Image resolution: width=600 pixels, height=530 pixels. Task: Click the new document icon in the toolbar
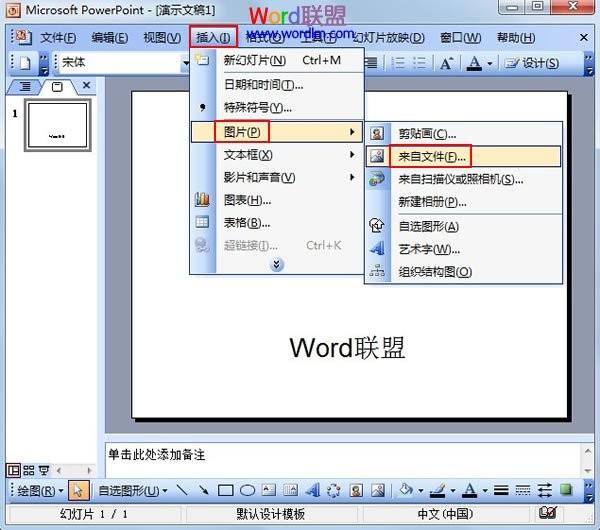25,62
